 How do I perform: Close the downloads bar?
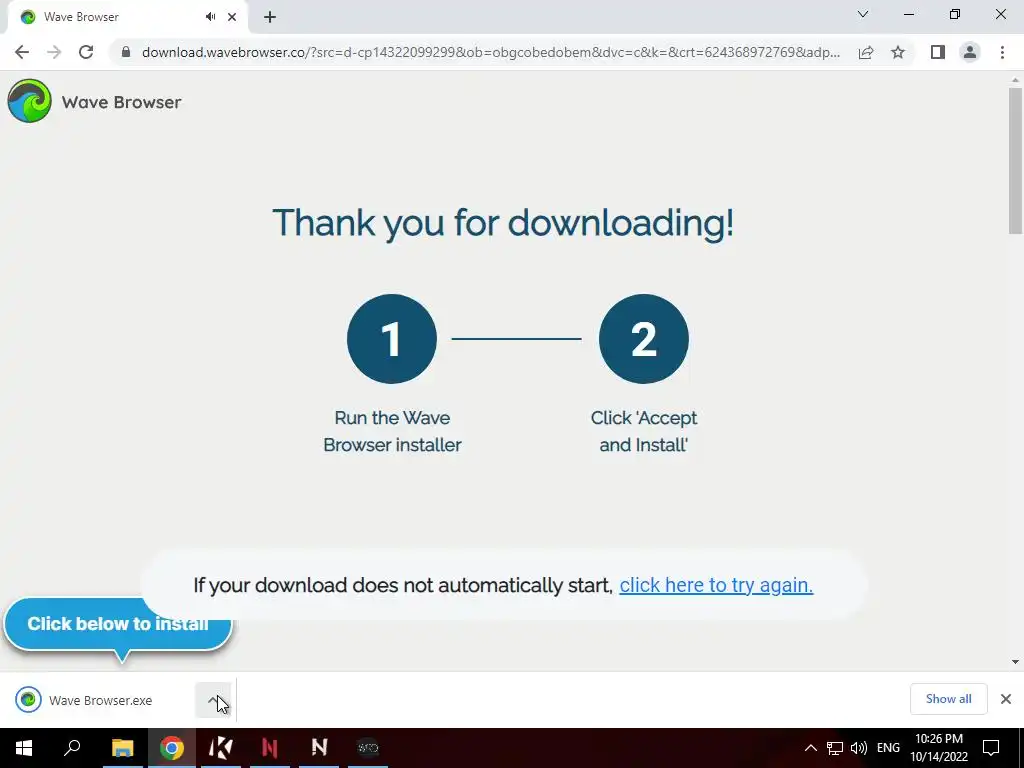(1006, 699)
